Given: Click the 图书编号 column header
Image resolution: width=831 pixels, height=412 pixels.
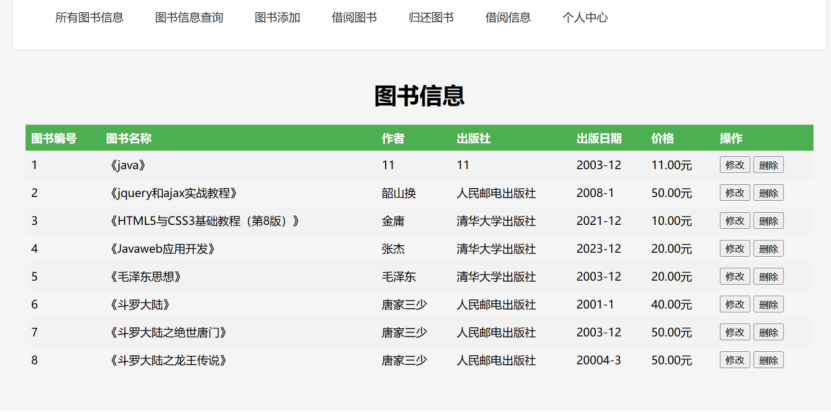Looking at the screenshot, I should (x=54, y=138).
